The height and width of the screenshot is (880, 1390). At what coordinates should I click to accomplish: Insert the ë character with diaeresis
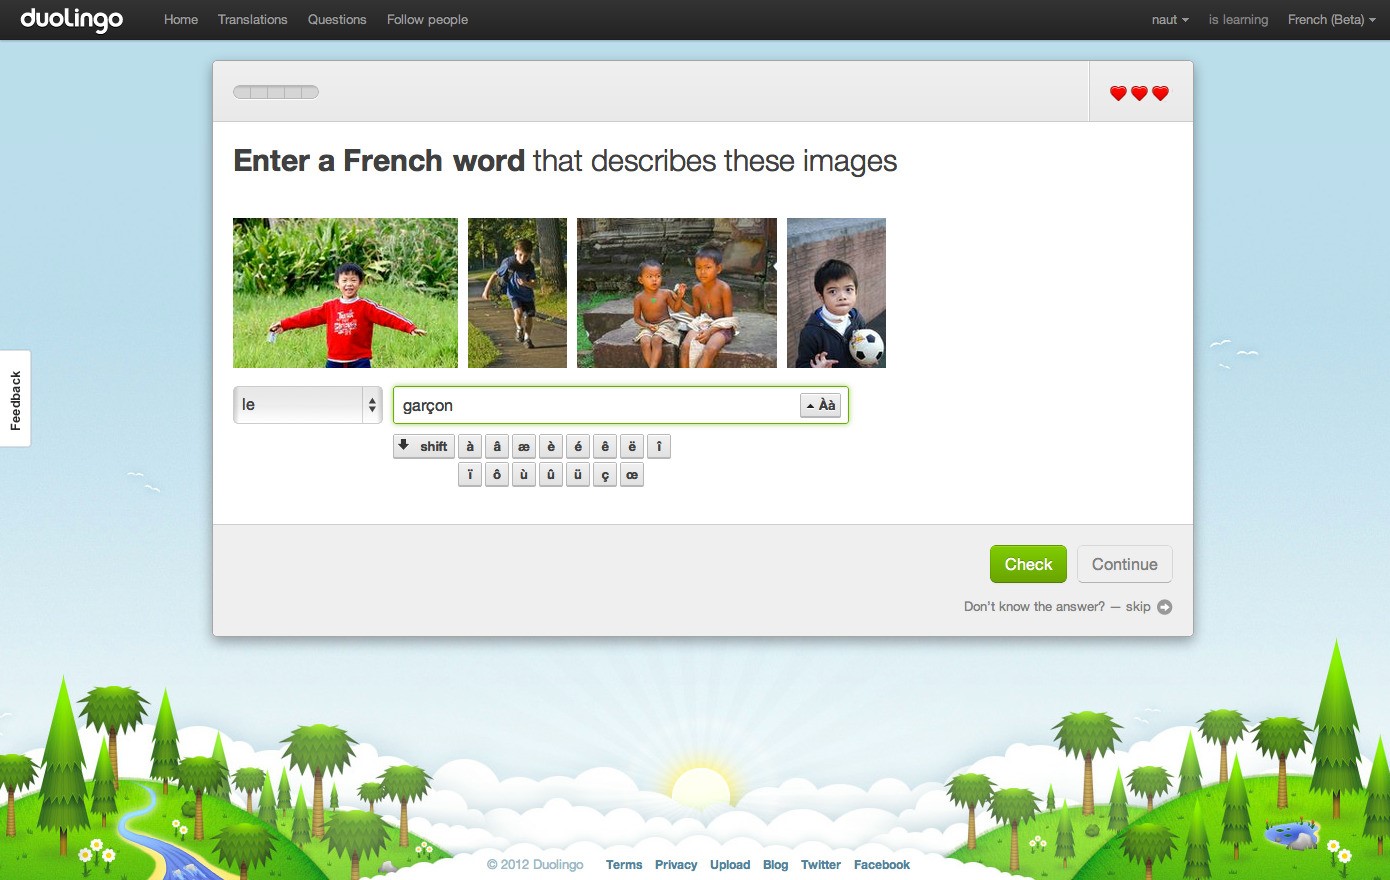click(631, 446)
